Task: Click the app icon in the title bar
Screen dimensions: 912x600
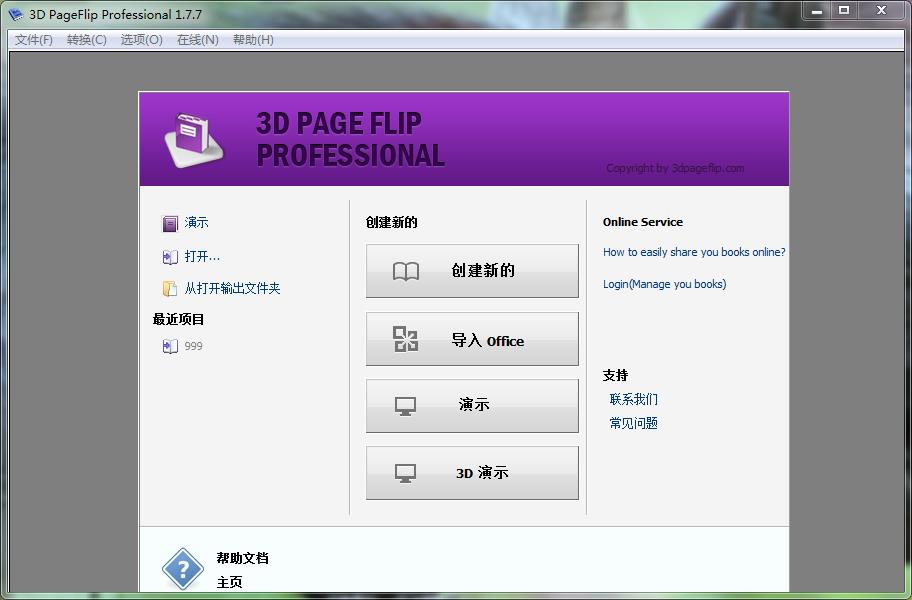Action: click(x=16, y=14)
